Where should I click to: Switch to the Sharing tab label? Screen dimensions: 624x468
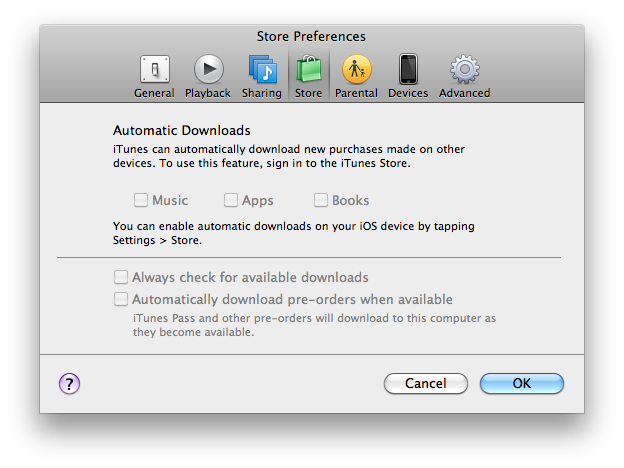tap(262, 93)
